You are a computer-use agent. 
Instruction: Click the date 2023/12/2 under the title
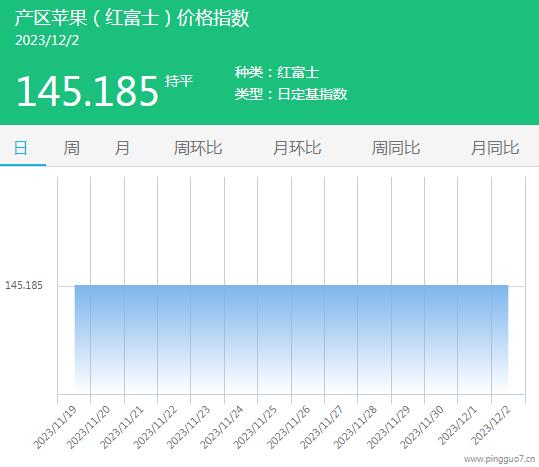(x=47, y=41)
